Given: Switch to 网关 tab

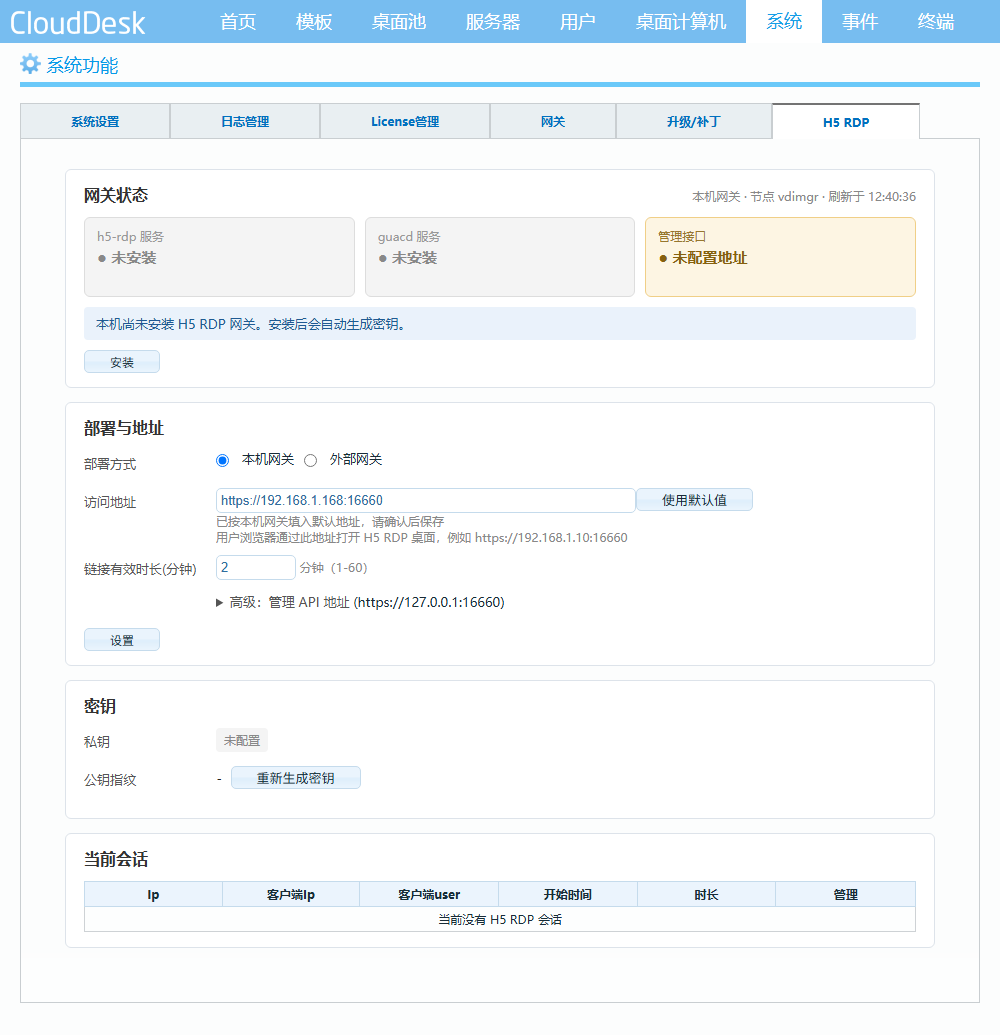Looking at the screenshot, I should (x=552, y=121).
